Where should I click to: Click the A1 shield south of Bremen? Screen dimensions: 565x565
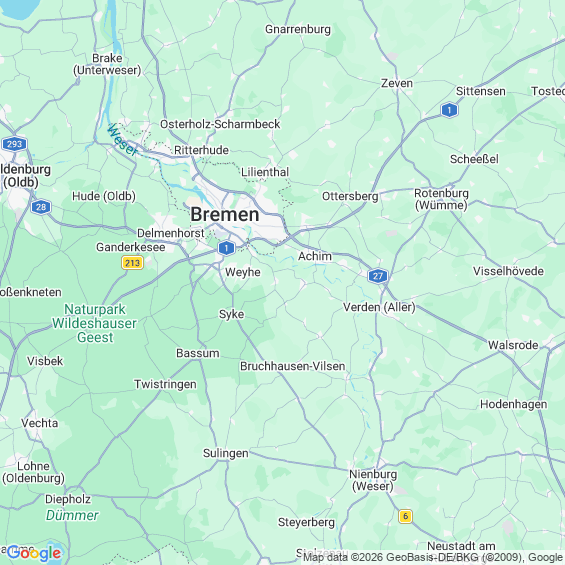tap(226, 248)
